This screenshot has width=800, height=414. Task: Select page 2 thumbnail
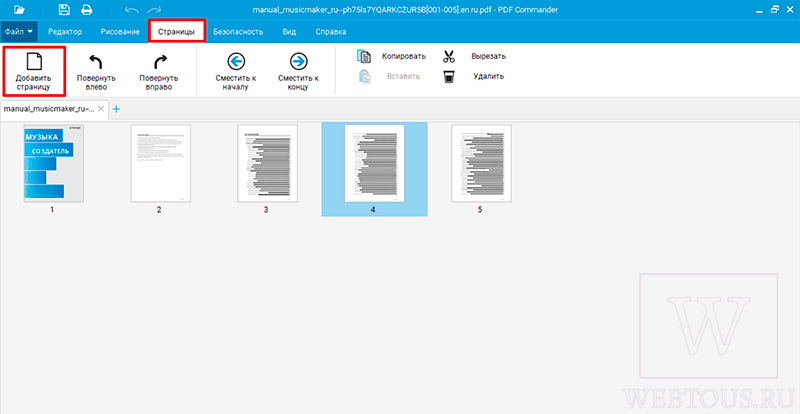[160, 163]
